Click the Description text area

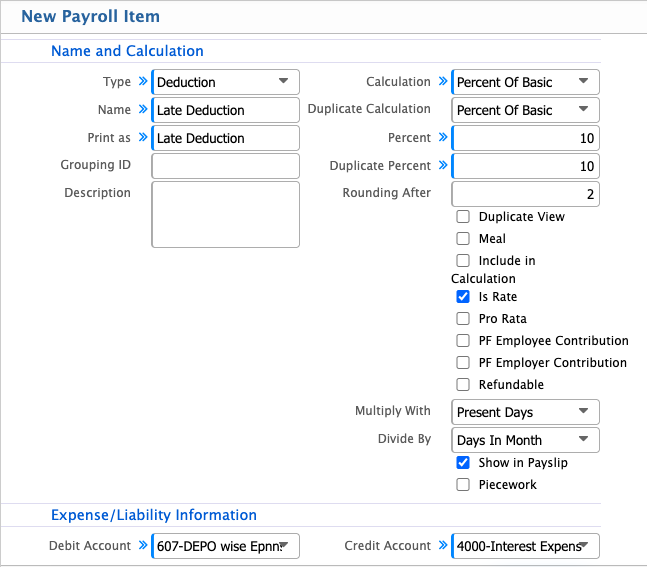[x=225, y=215]
